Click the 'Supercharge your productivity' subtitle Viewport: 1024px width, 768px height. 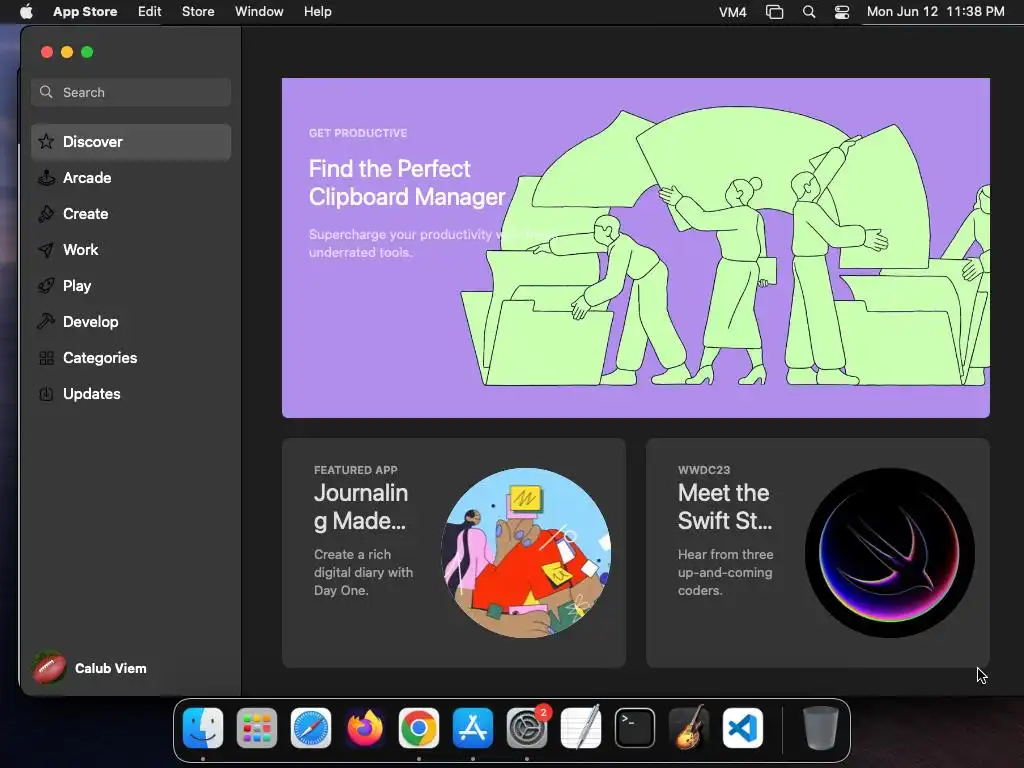click(432, 243)
